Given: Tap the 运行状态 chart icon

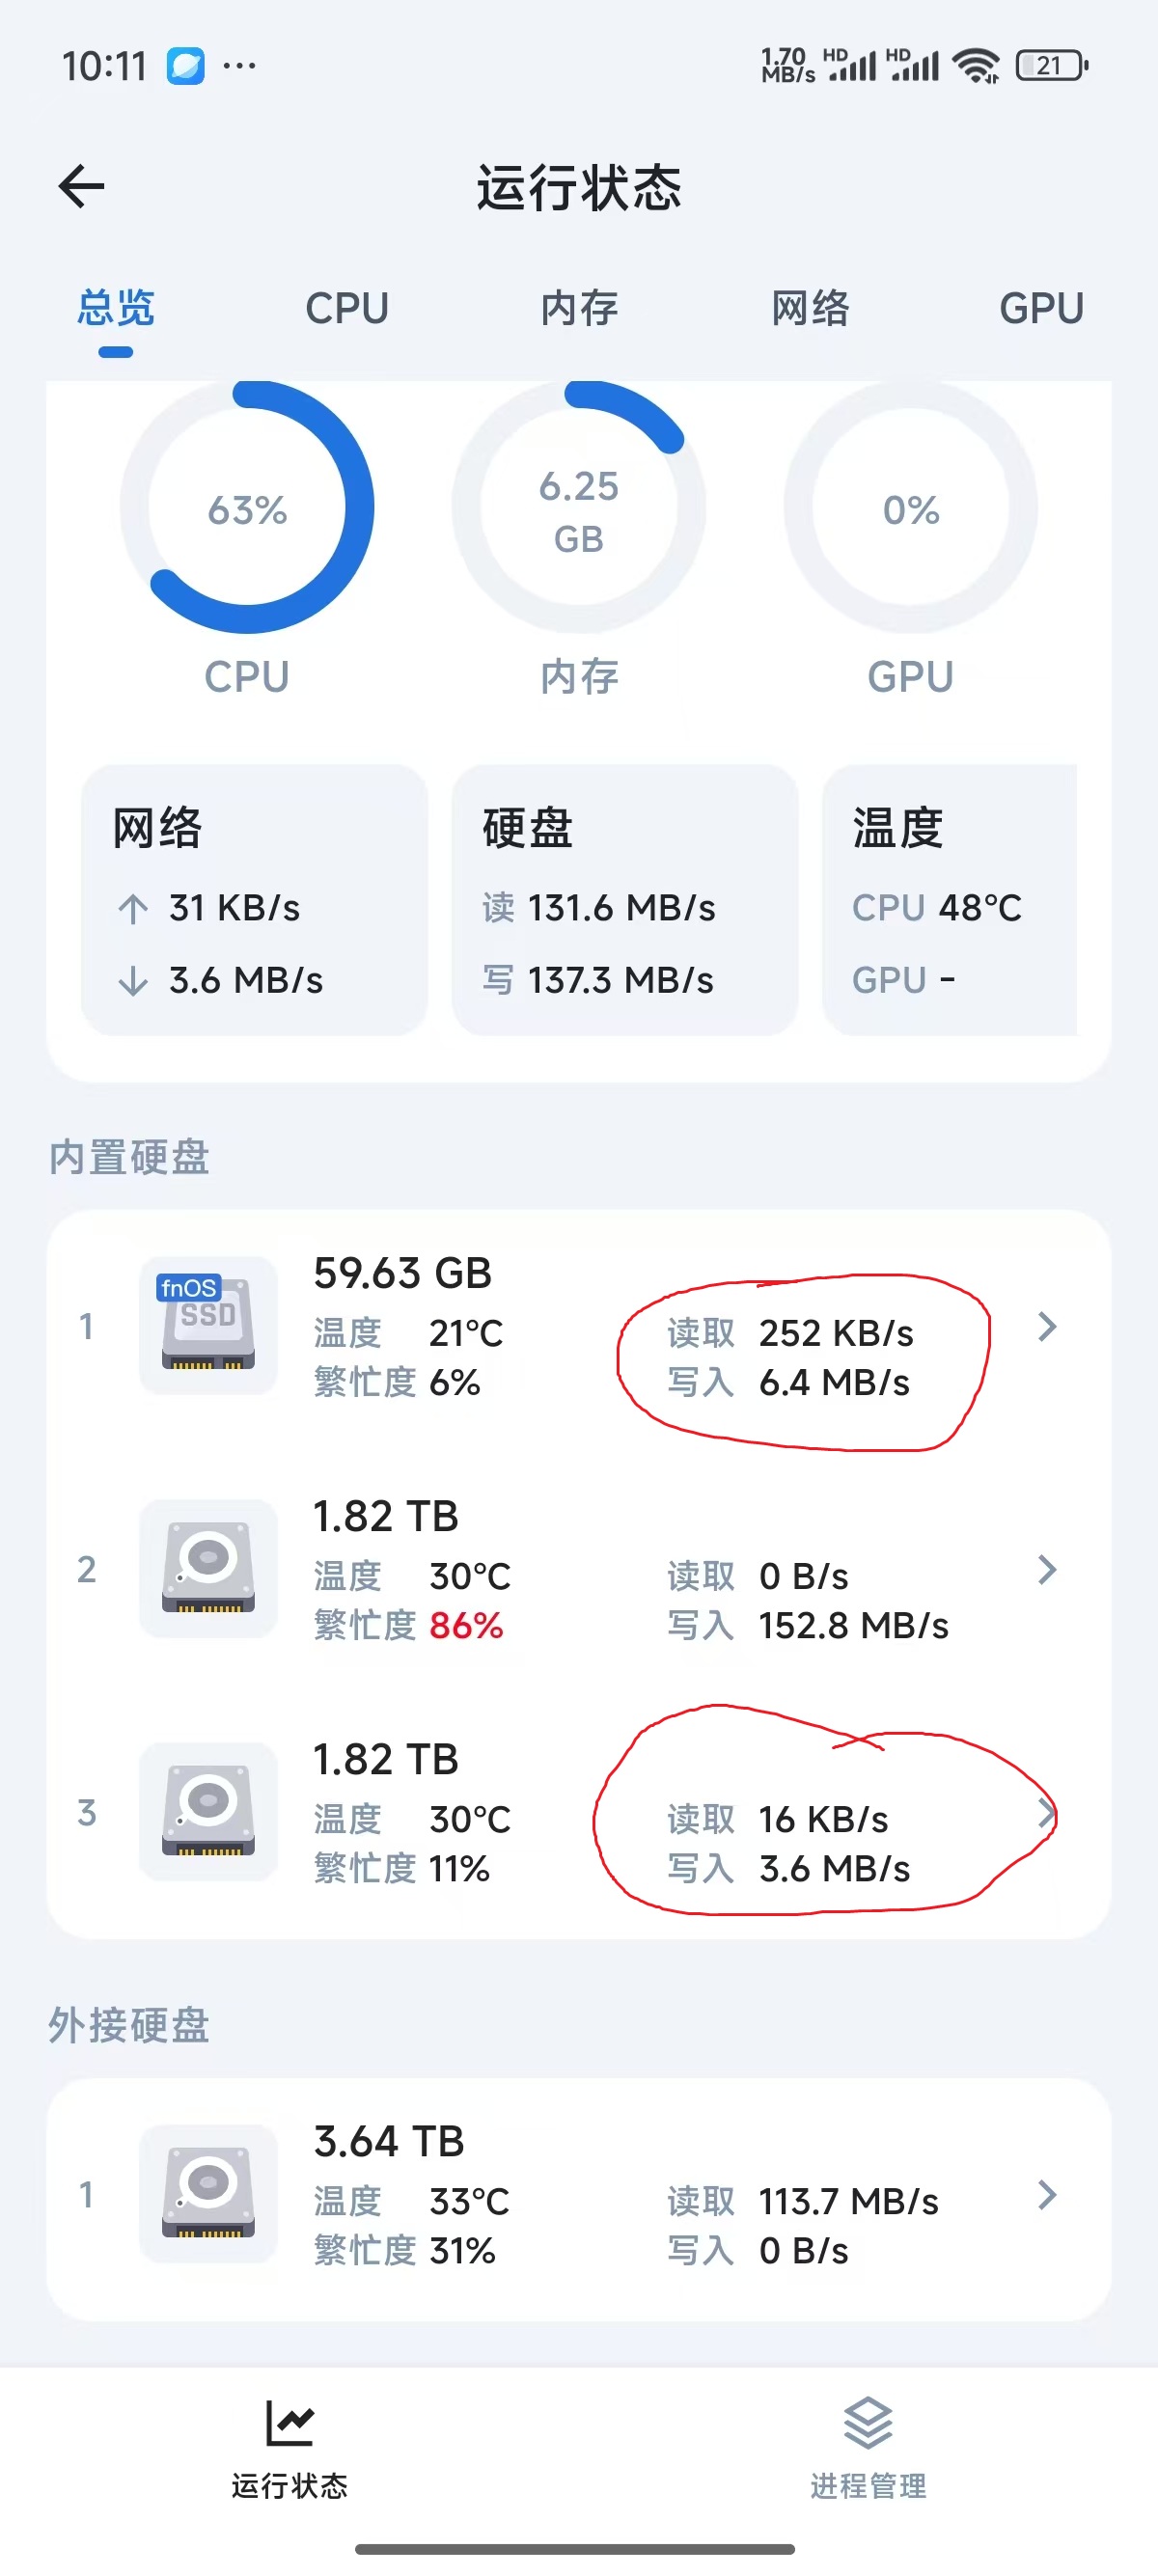Looking at the screenshot, I should pyautogui.click(x=290, y=2424).
